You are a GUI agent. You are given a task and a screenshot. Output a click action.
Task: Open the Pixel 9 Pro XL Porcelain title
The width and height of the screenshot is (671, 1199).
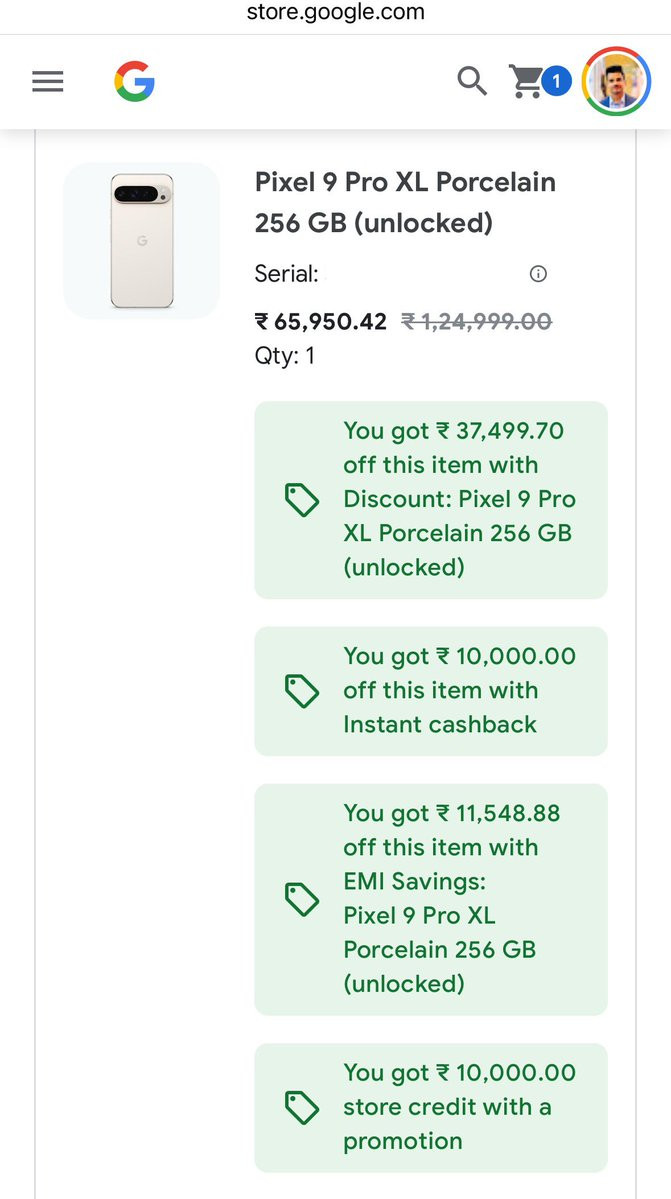tap(405, 202)
